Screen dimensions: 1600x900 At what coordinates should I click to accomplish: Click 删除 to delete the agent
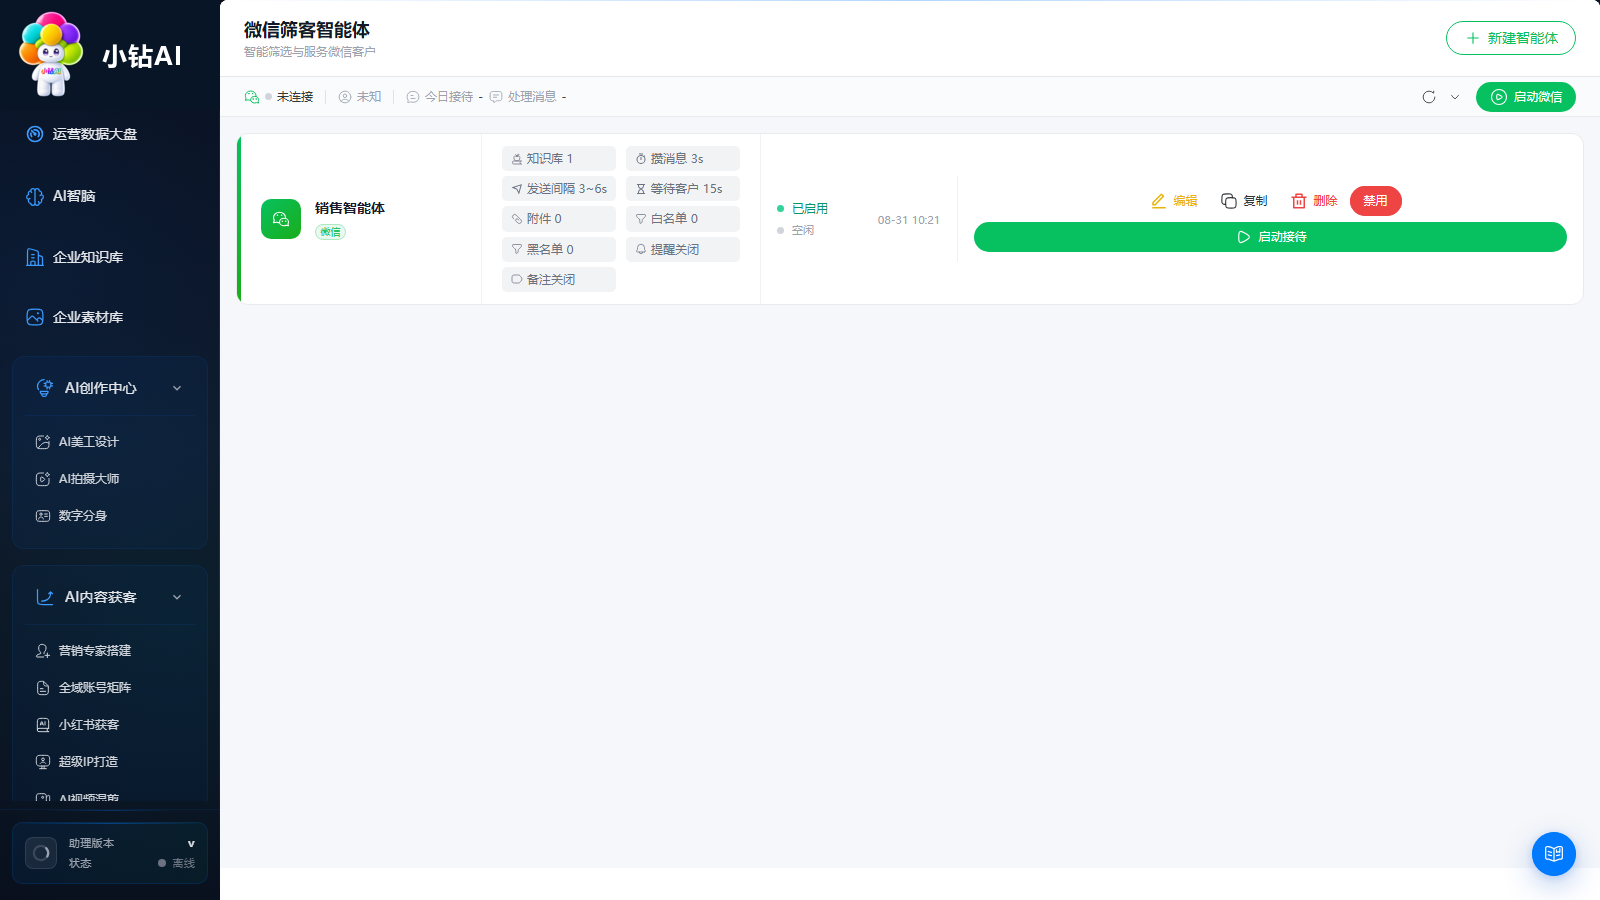pyautogui.click(x=1314, y=201)
